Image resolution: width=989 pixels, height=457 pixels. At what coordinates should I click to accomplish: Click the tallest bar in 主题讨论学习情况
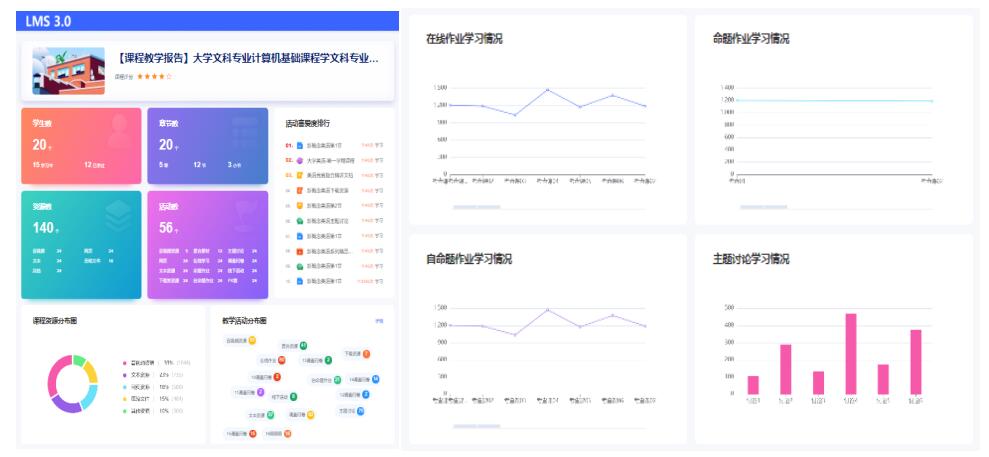tap(850, 354)
